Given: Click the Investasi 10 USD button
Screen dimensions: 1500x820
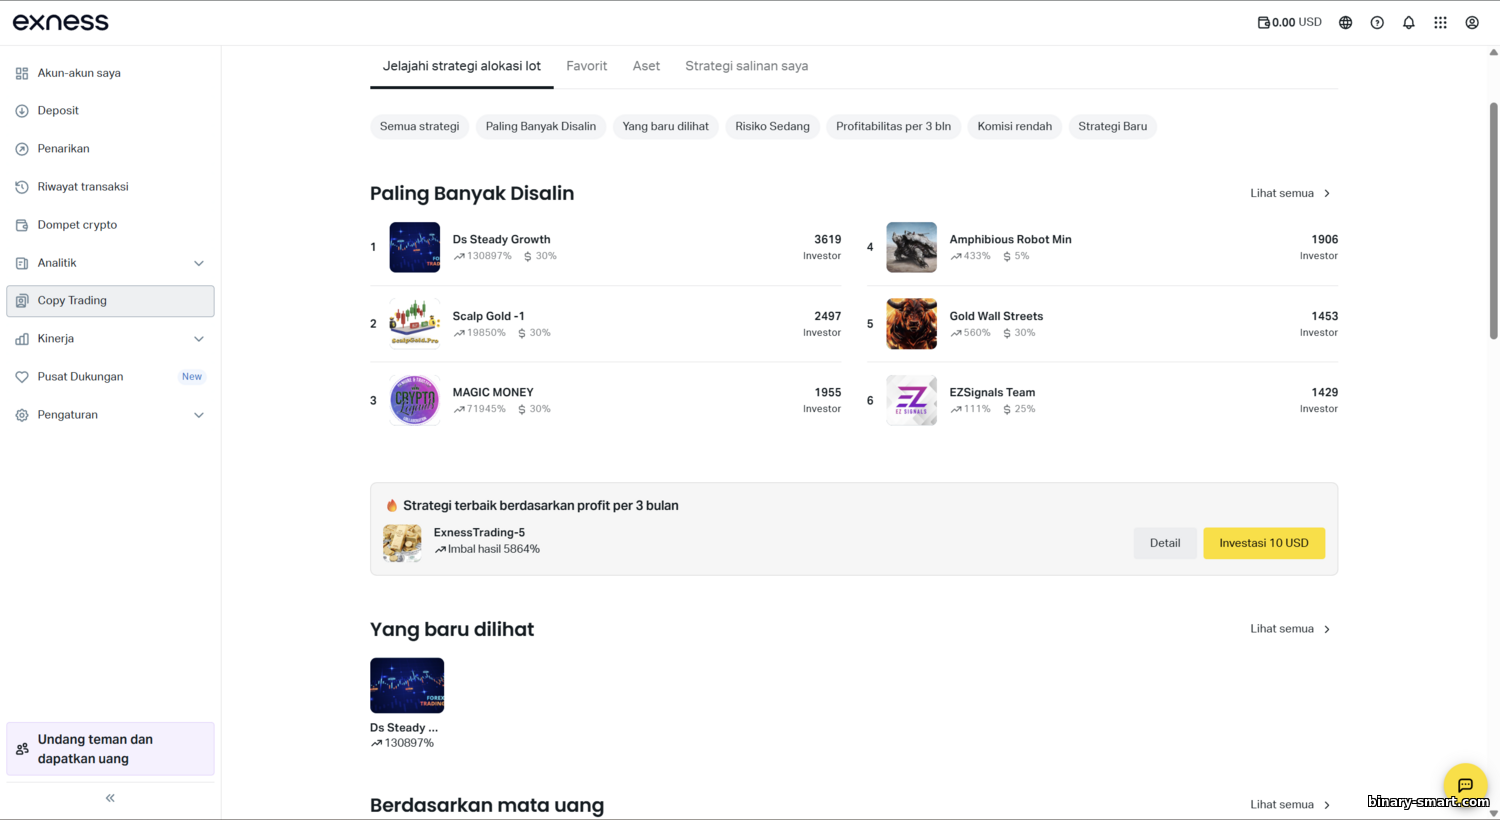Looking at the screenshot, I should pos(1263,543).
